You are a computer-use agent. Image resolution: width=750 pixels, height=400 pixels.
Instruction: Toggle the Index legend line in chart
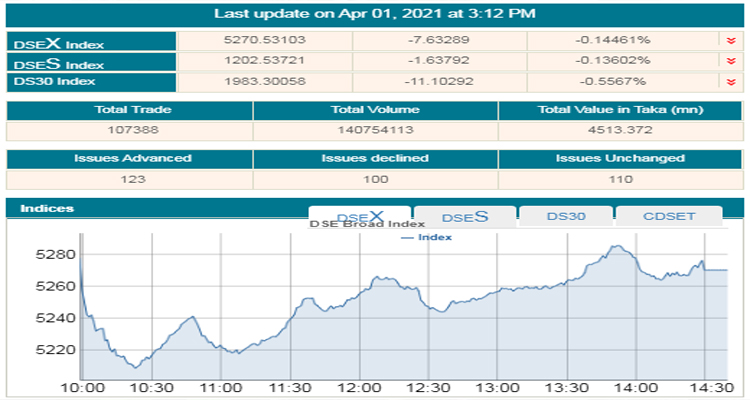427,237
